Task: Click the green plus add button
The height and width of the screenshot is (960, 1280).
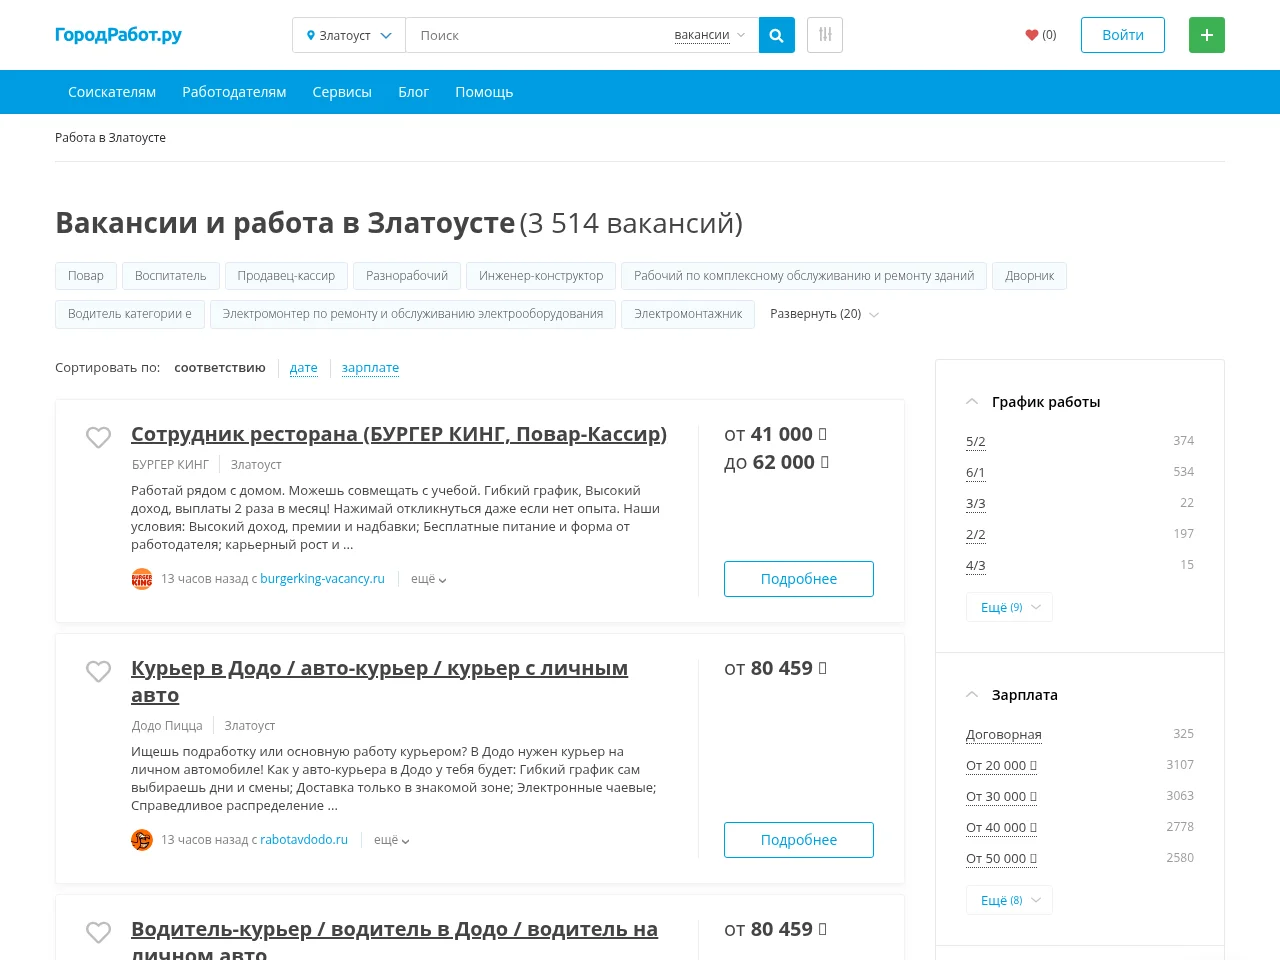Action: (1207, 35)
